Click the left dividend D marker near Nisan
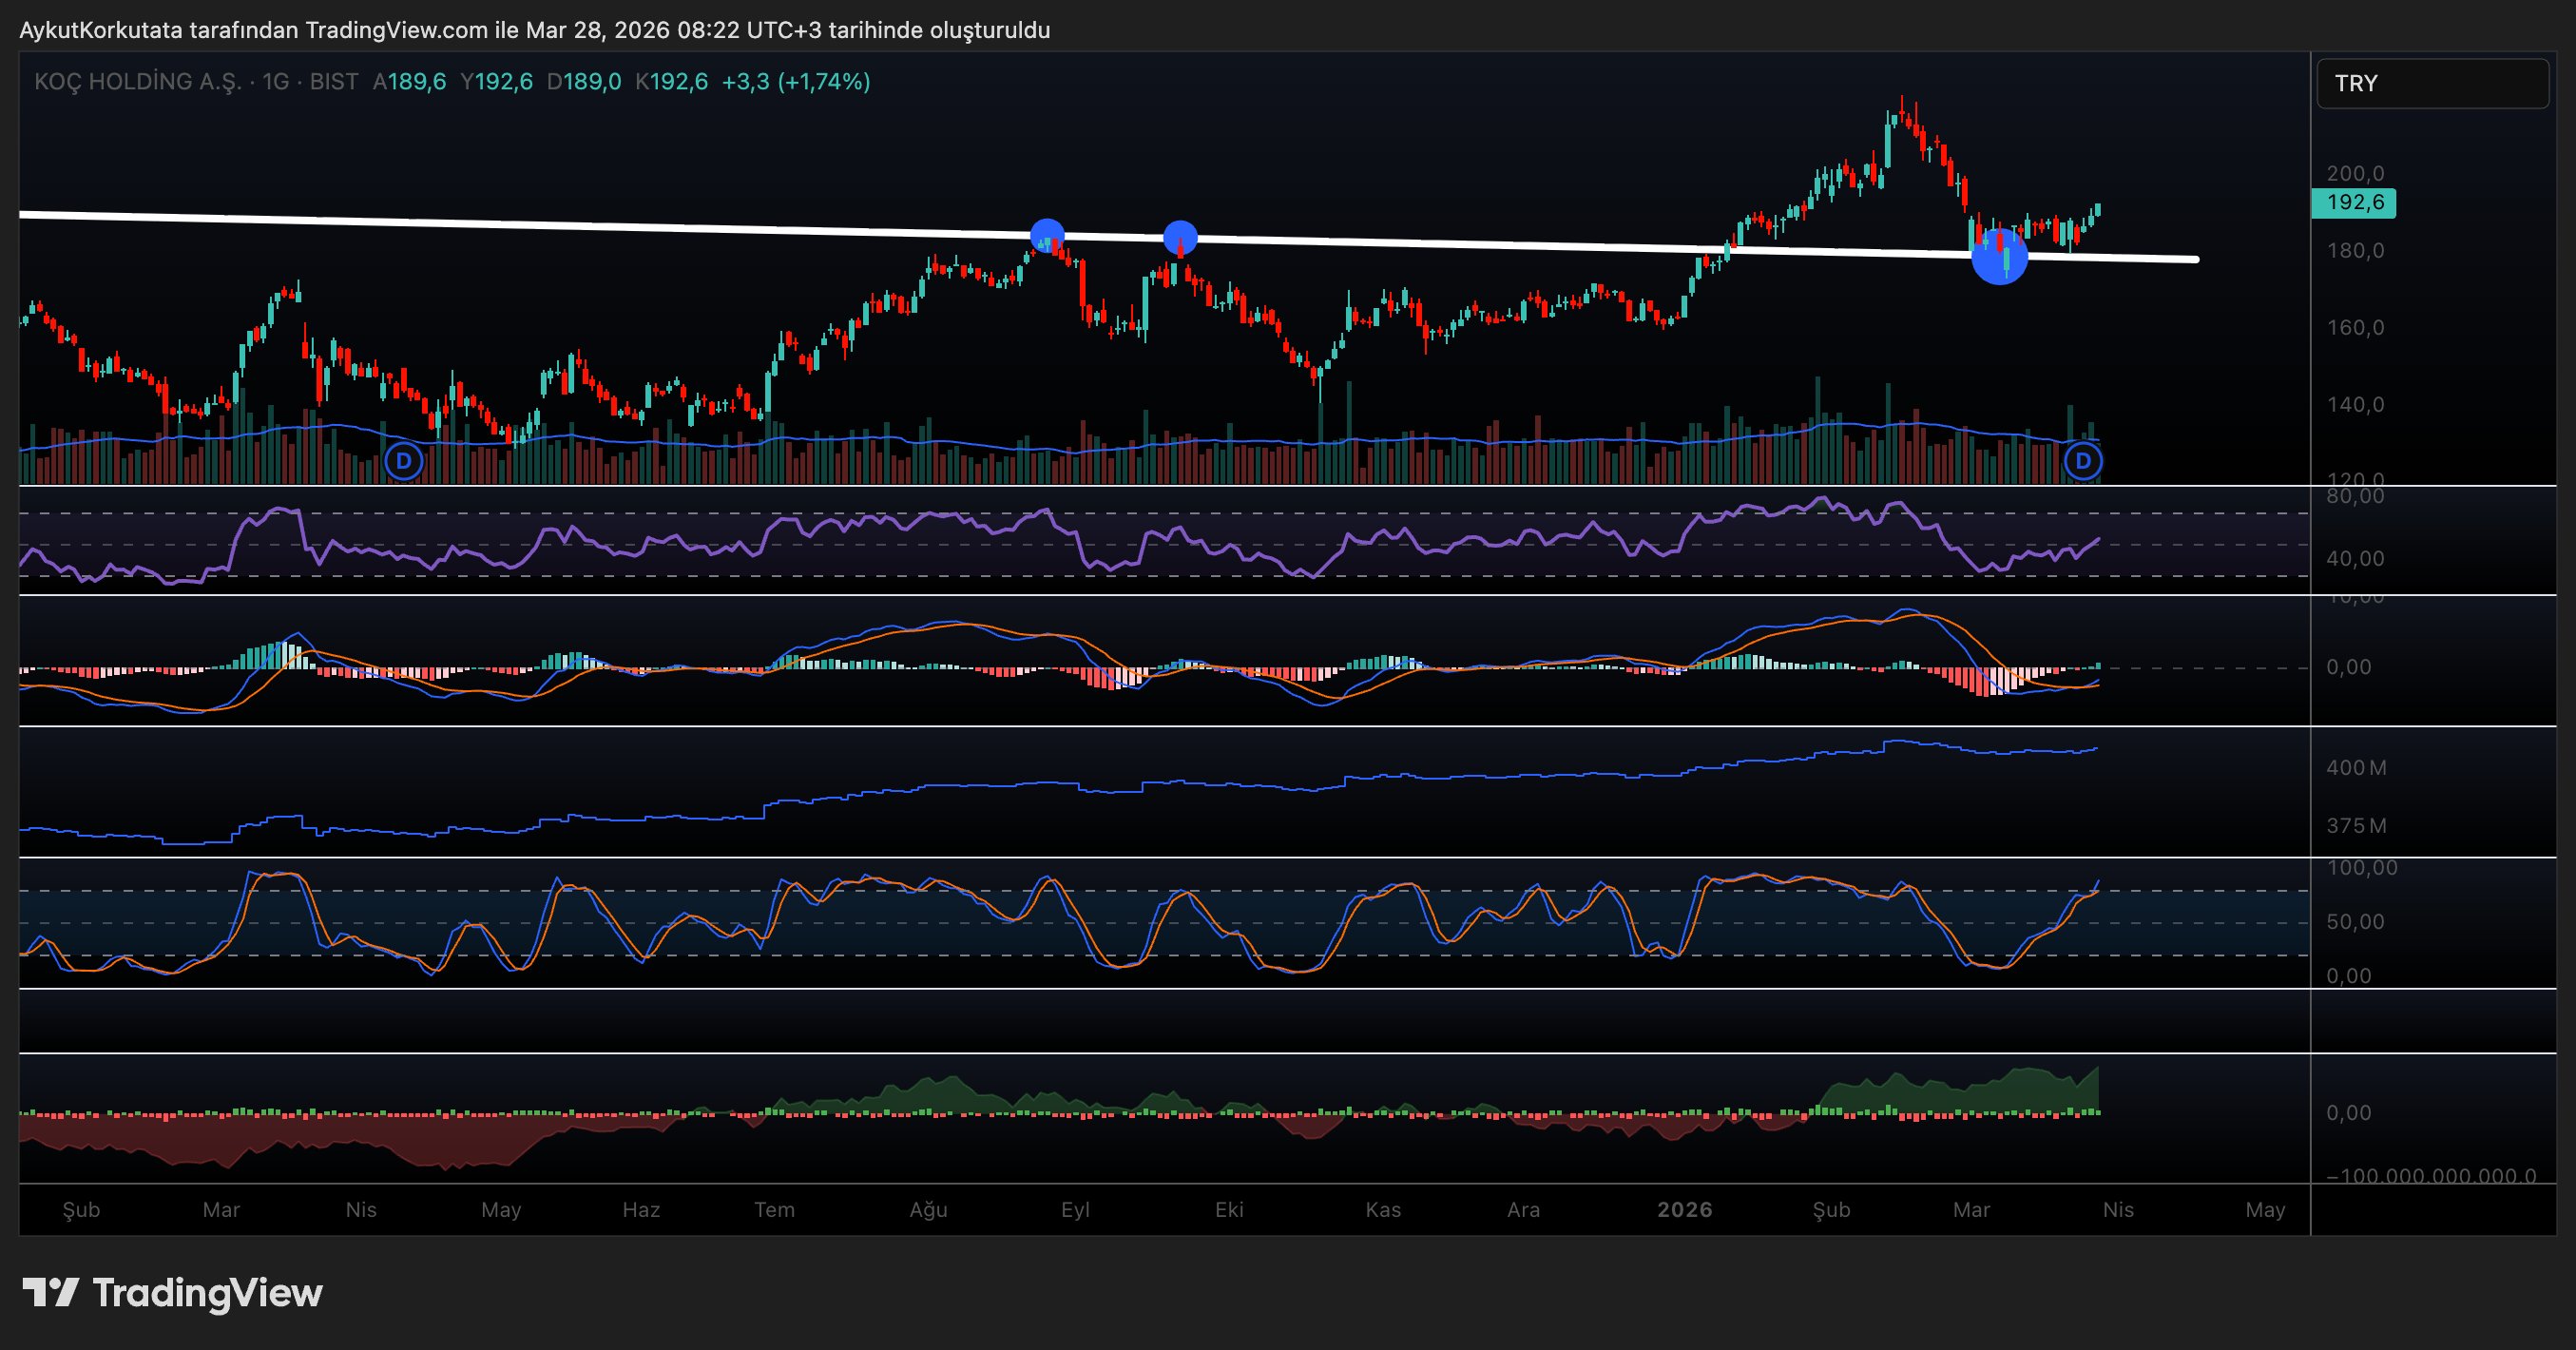This screenshot has height=1350, width=2576. pos(404,462)
